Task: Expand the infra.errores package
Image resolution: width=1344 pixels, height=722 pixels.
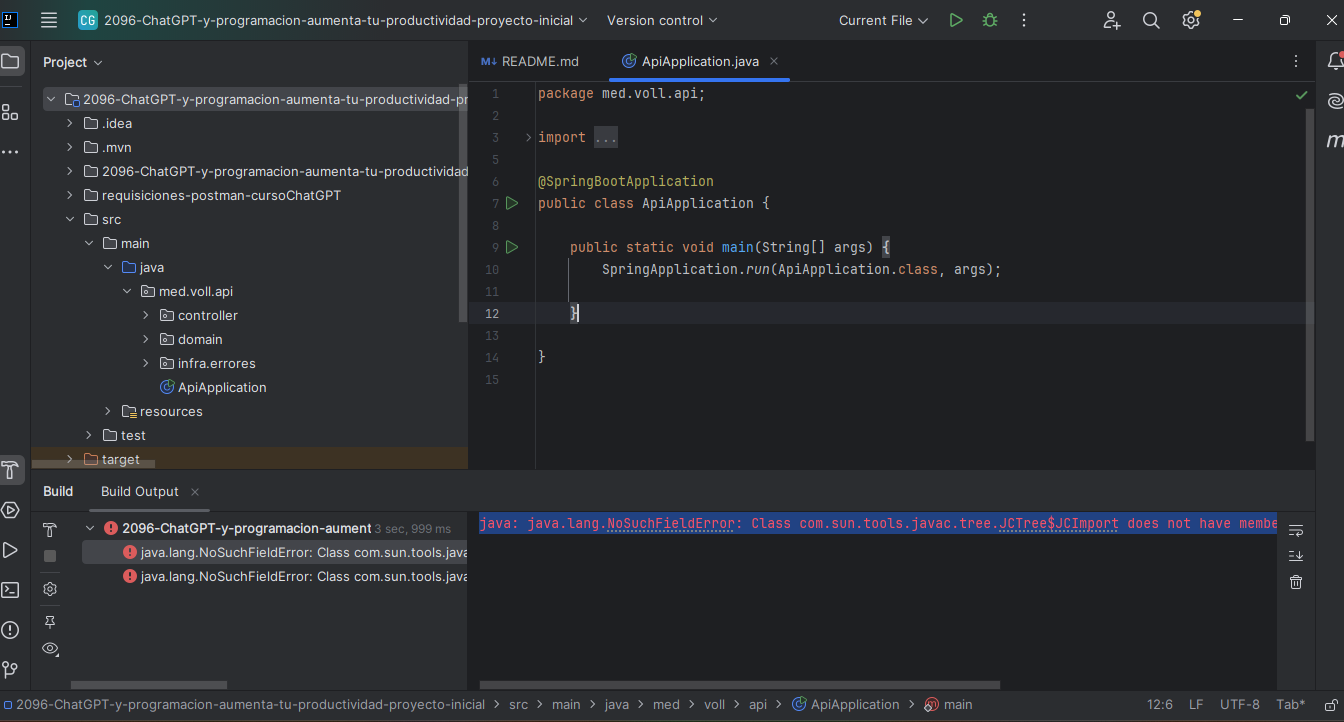Action: tap(146, 363)
